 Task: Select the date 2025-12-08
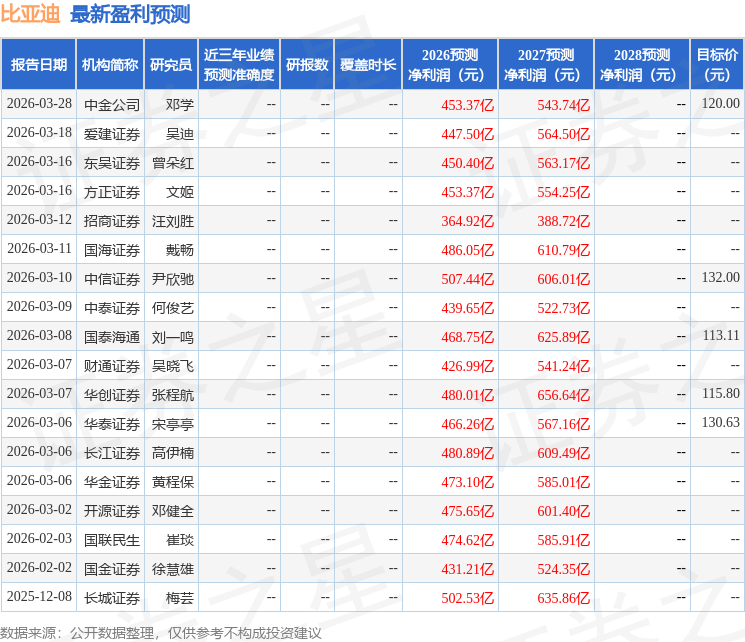pos(39,596)
